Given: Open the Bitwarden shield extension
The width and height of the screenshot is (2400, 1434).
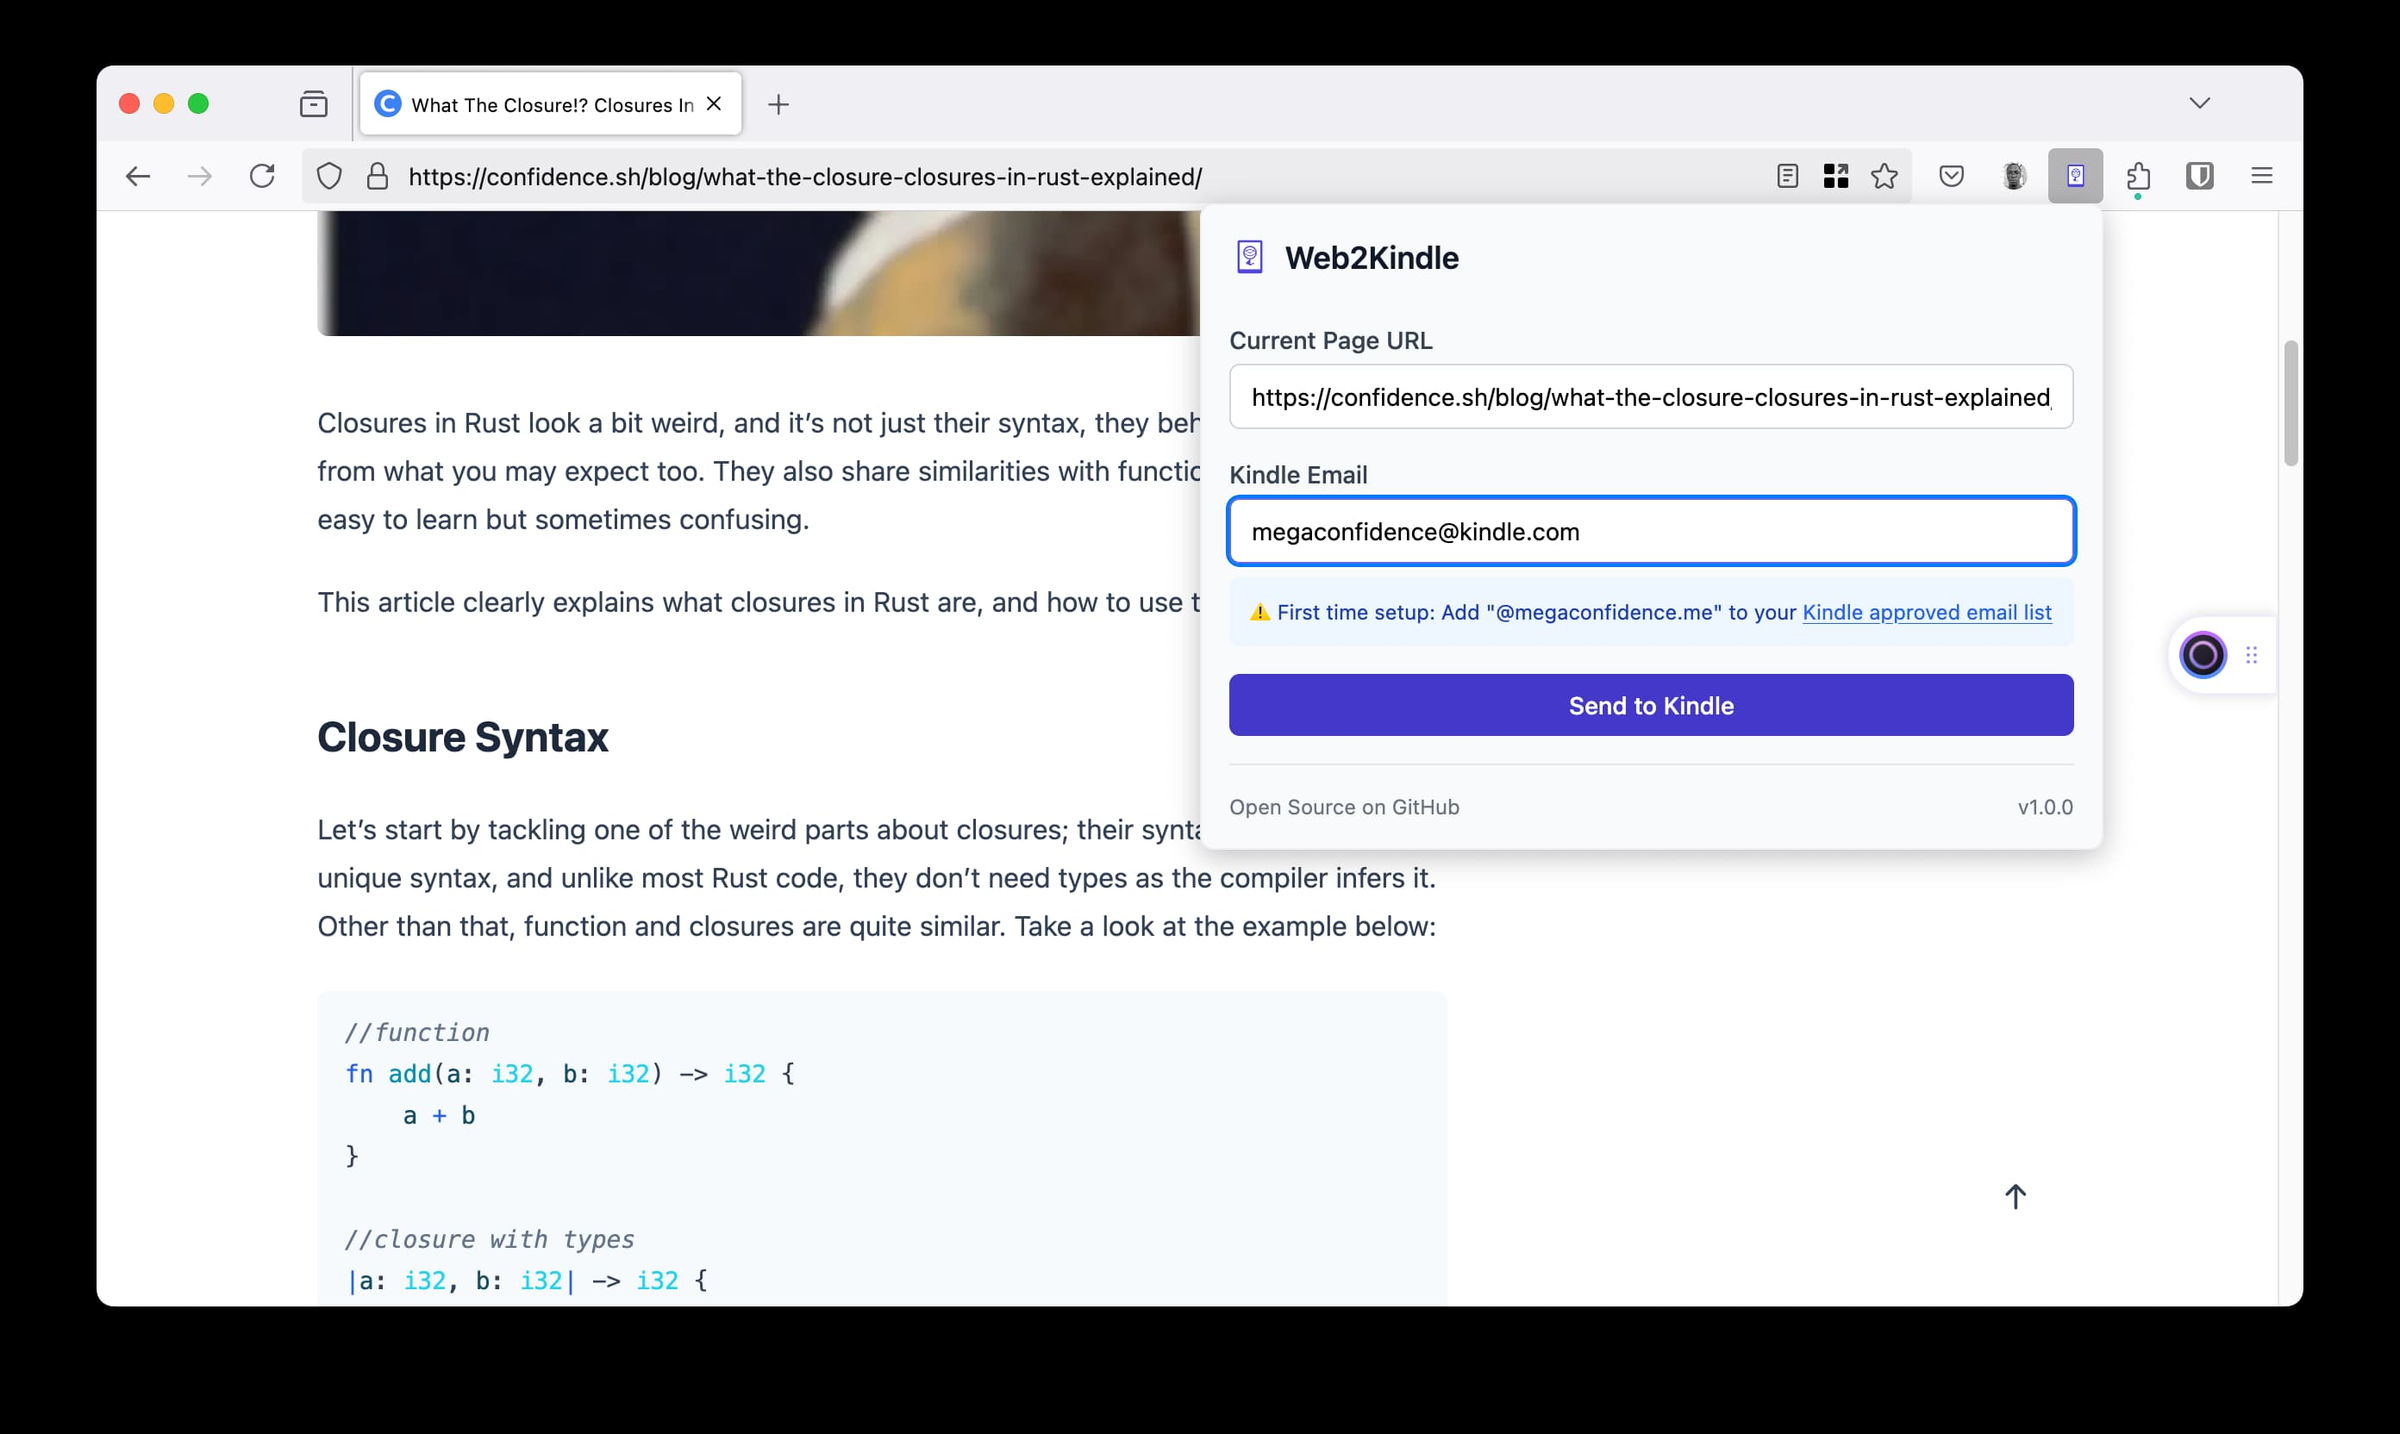Looking at the screenshot, I should (x=2199, y=177).
